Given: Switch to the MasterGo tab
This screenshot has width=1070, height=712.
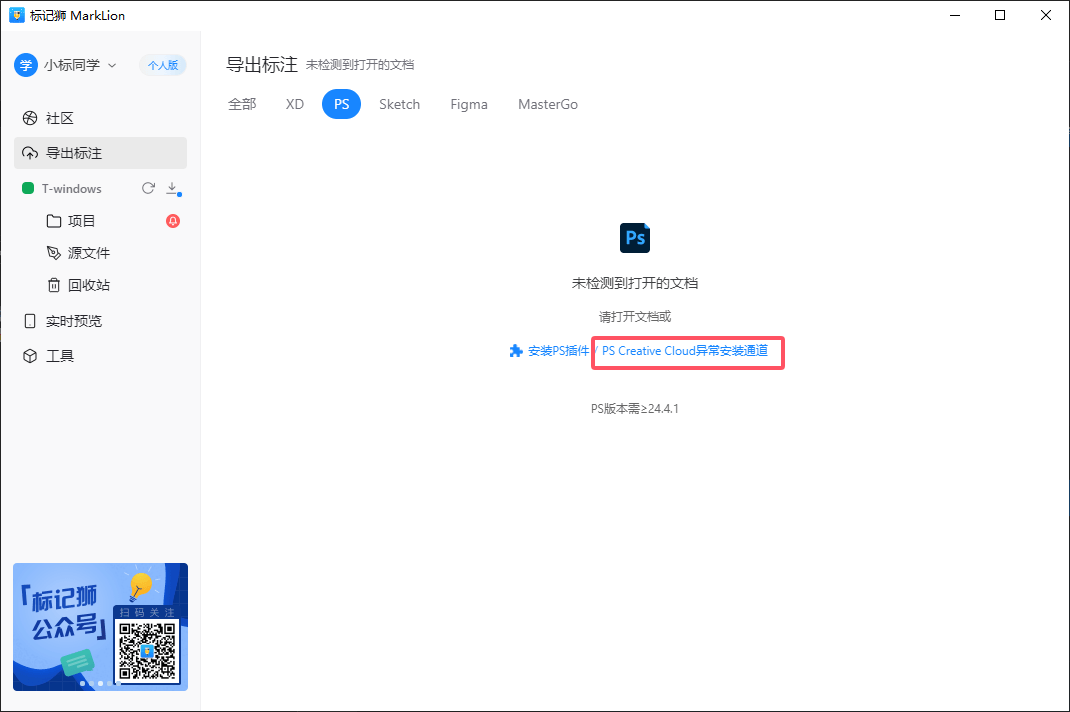Looking at the screenshot, I should click(x=548, y=104).
